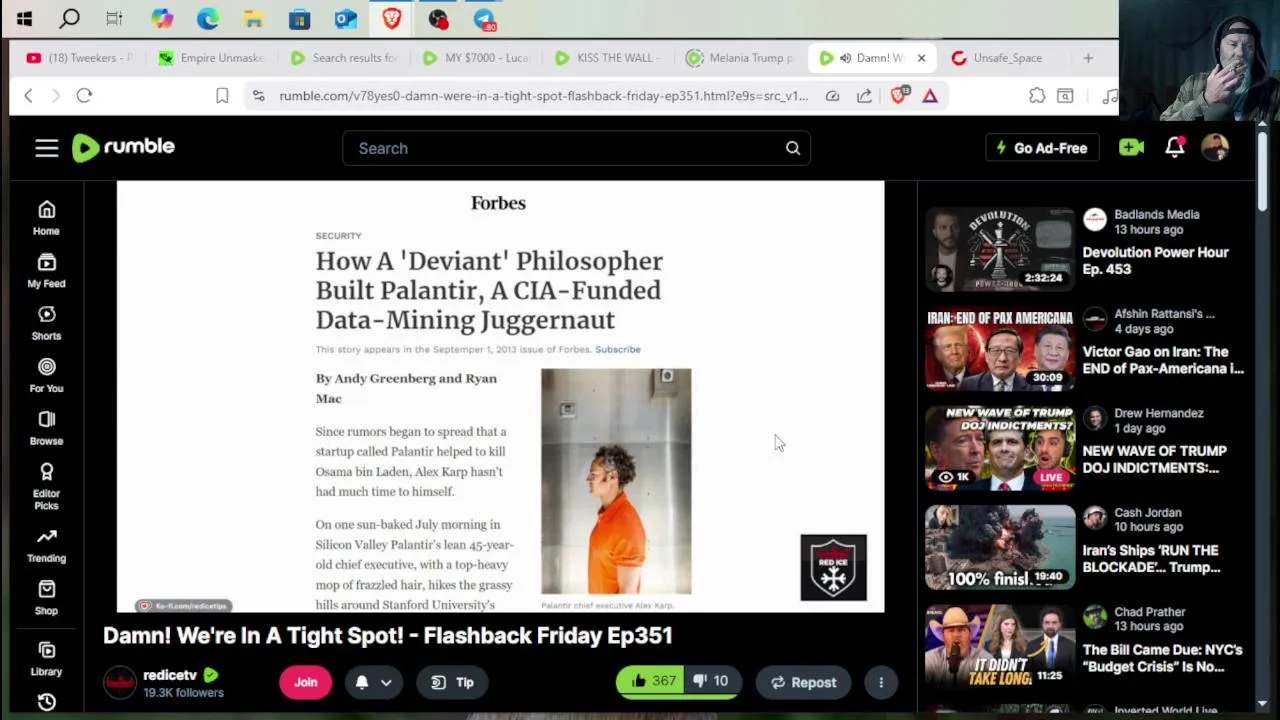Screen dimensions: 1280x720
Task: Switch to Melania Trump tab
Action: coord(740,58)
